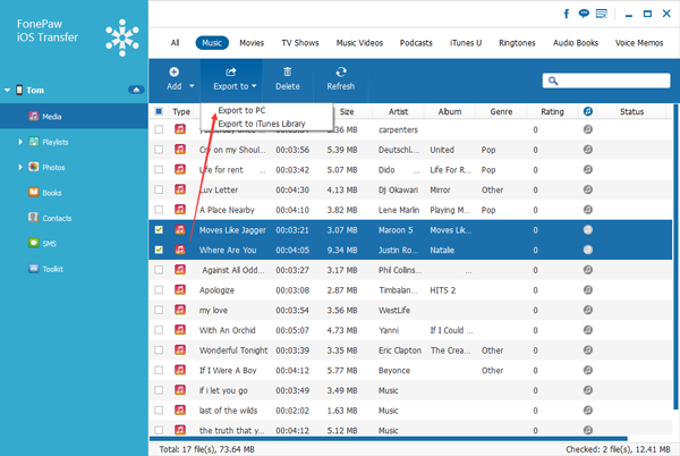The image size is (680, 456).
Task: Click music type icon for Apologize
Action: pos(180,290)
